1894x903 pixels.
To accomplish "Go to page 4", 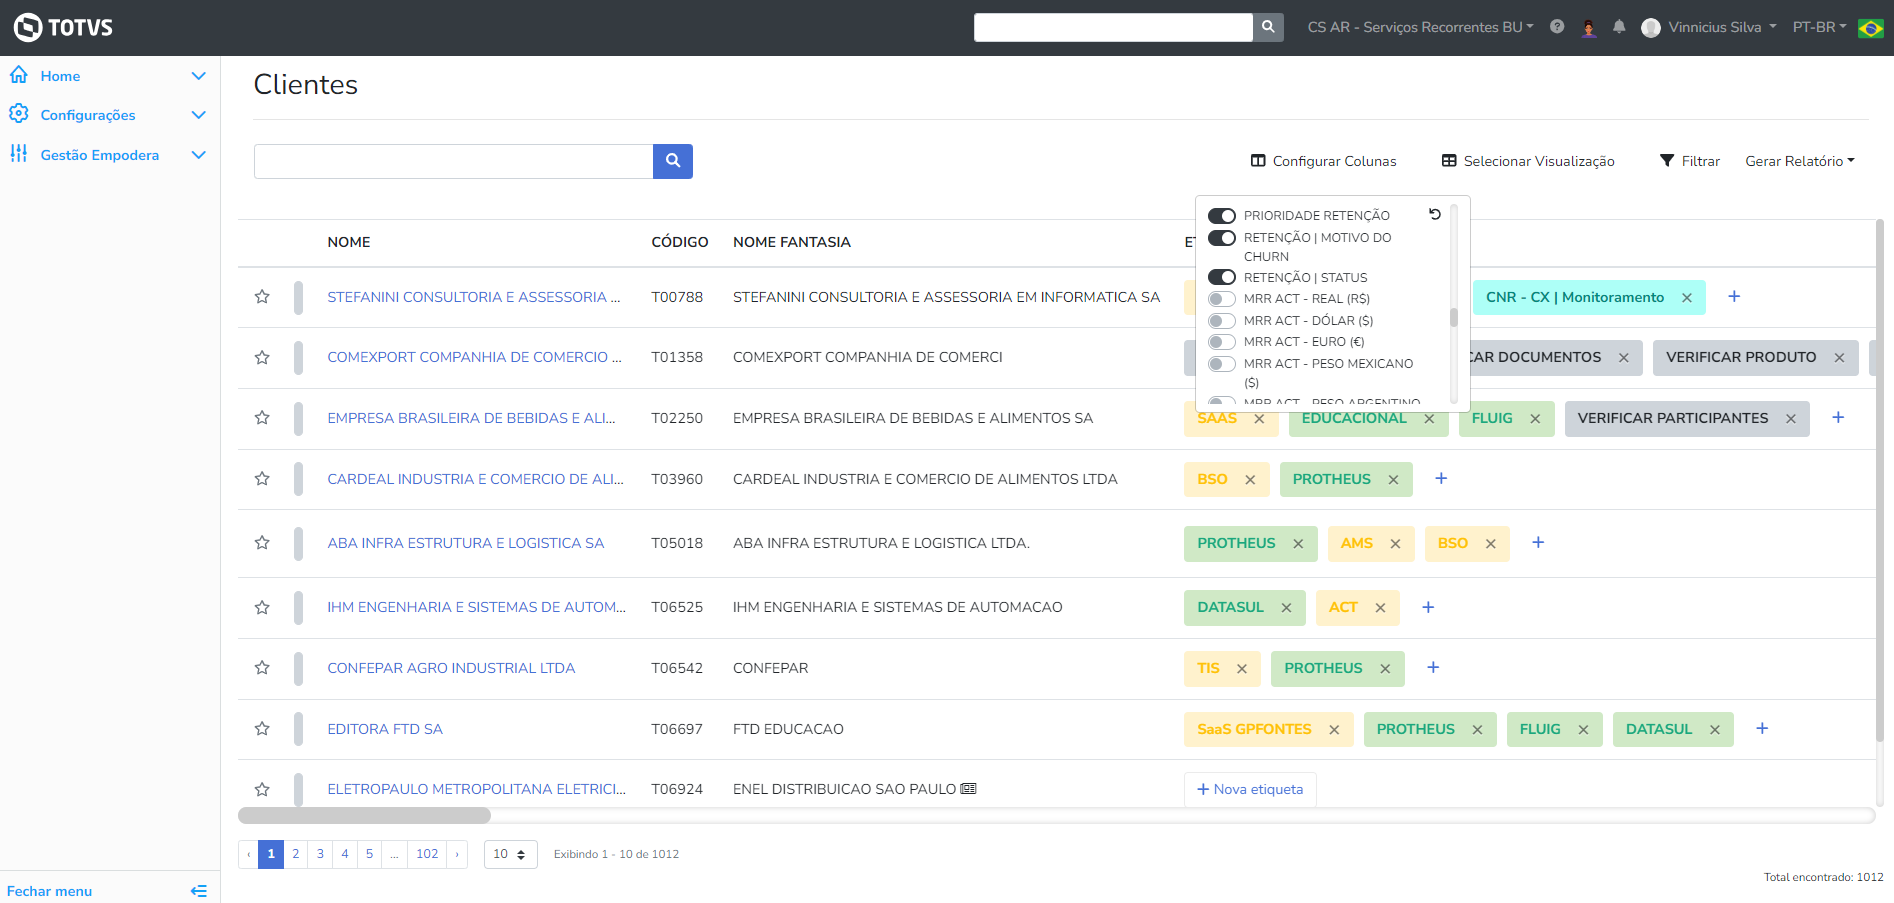I will (345, 854).
